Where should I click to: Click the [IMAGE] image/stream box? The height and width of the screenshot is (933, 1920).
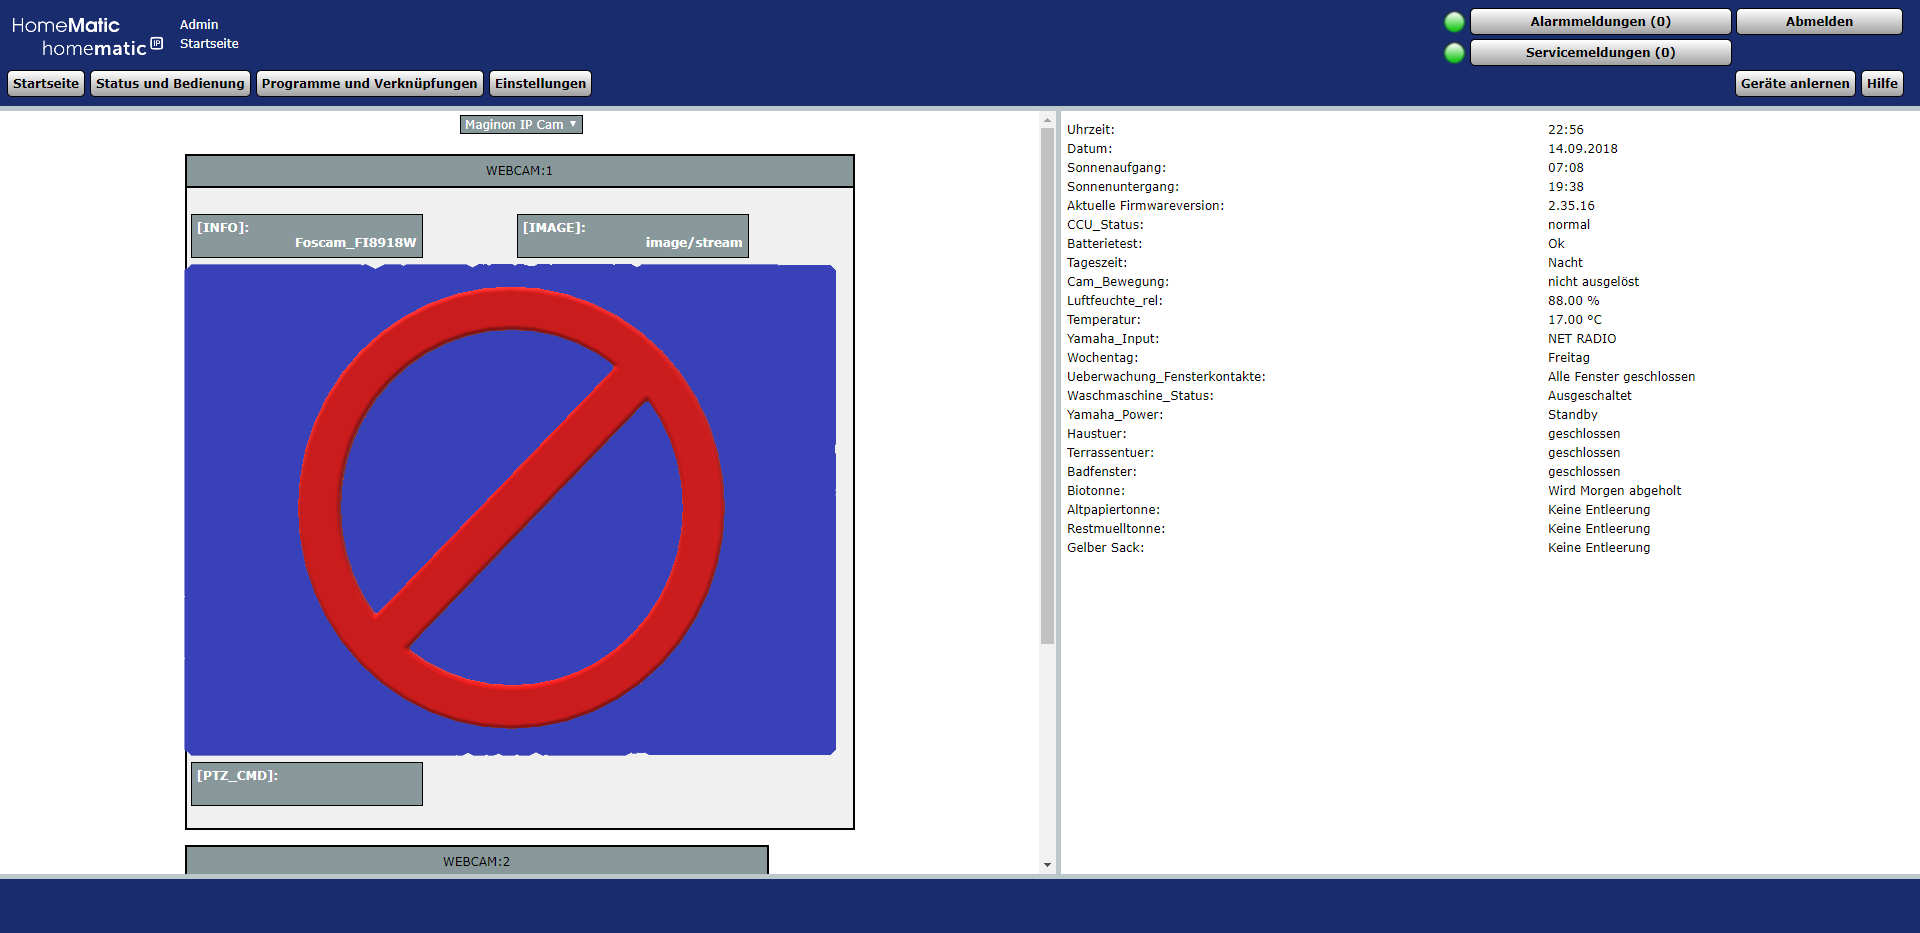[x=633, y=236]
